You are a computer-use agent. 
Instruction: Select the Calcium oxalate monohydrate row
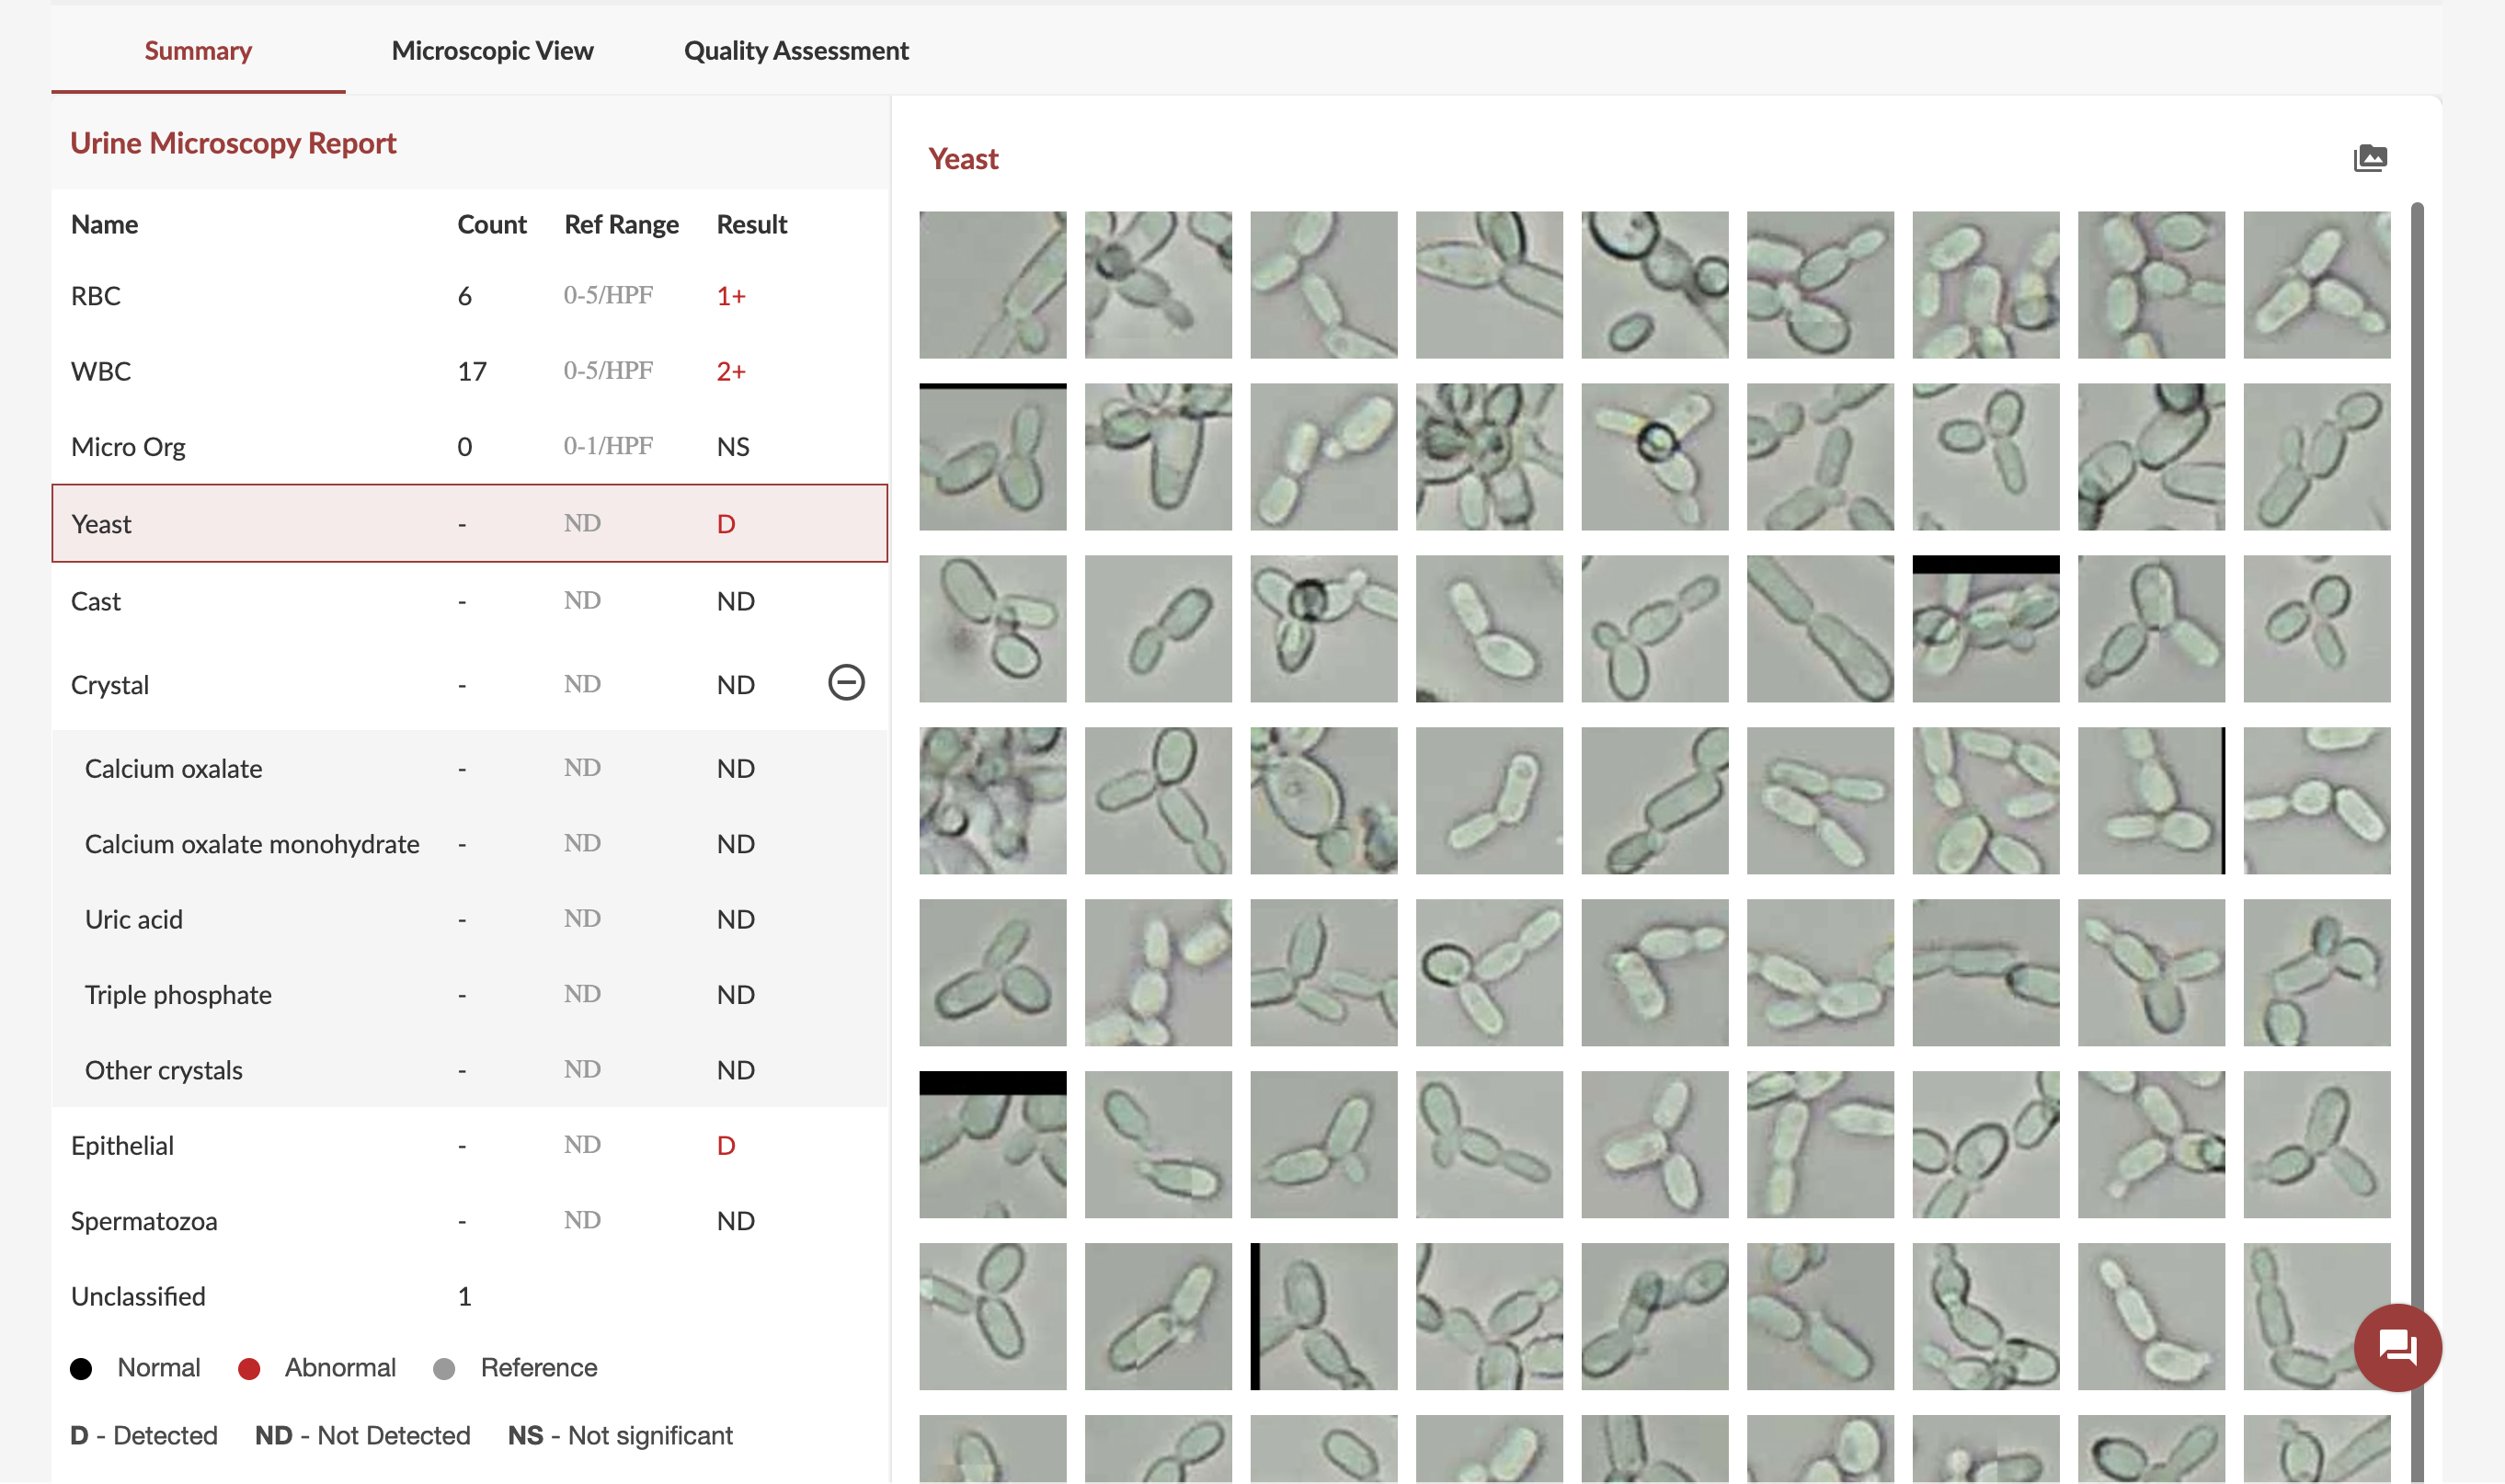(x=469, y=844)
